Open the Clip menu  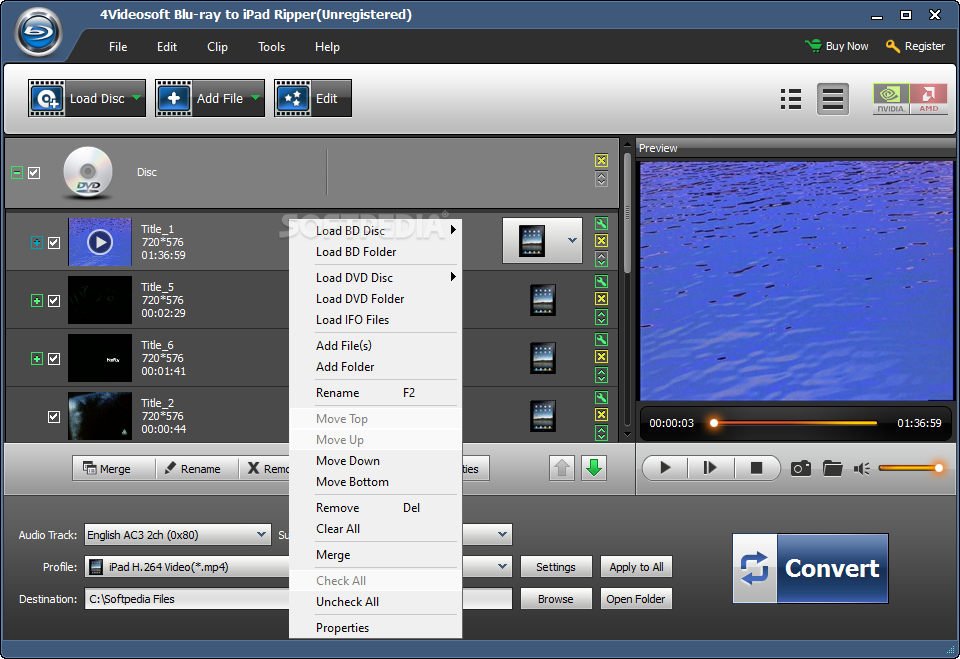pyautogui.click(x=217, y=47)
